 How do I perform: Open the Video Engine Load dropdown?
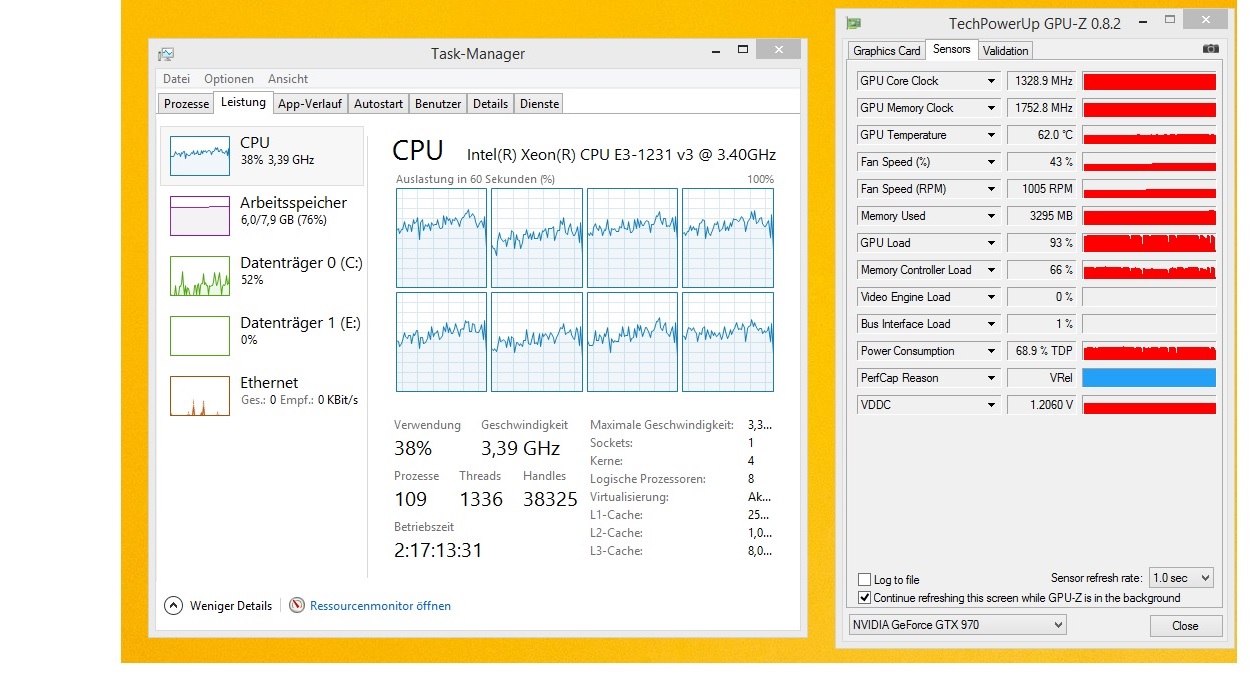point(991,297)
